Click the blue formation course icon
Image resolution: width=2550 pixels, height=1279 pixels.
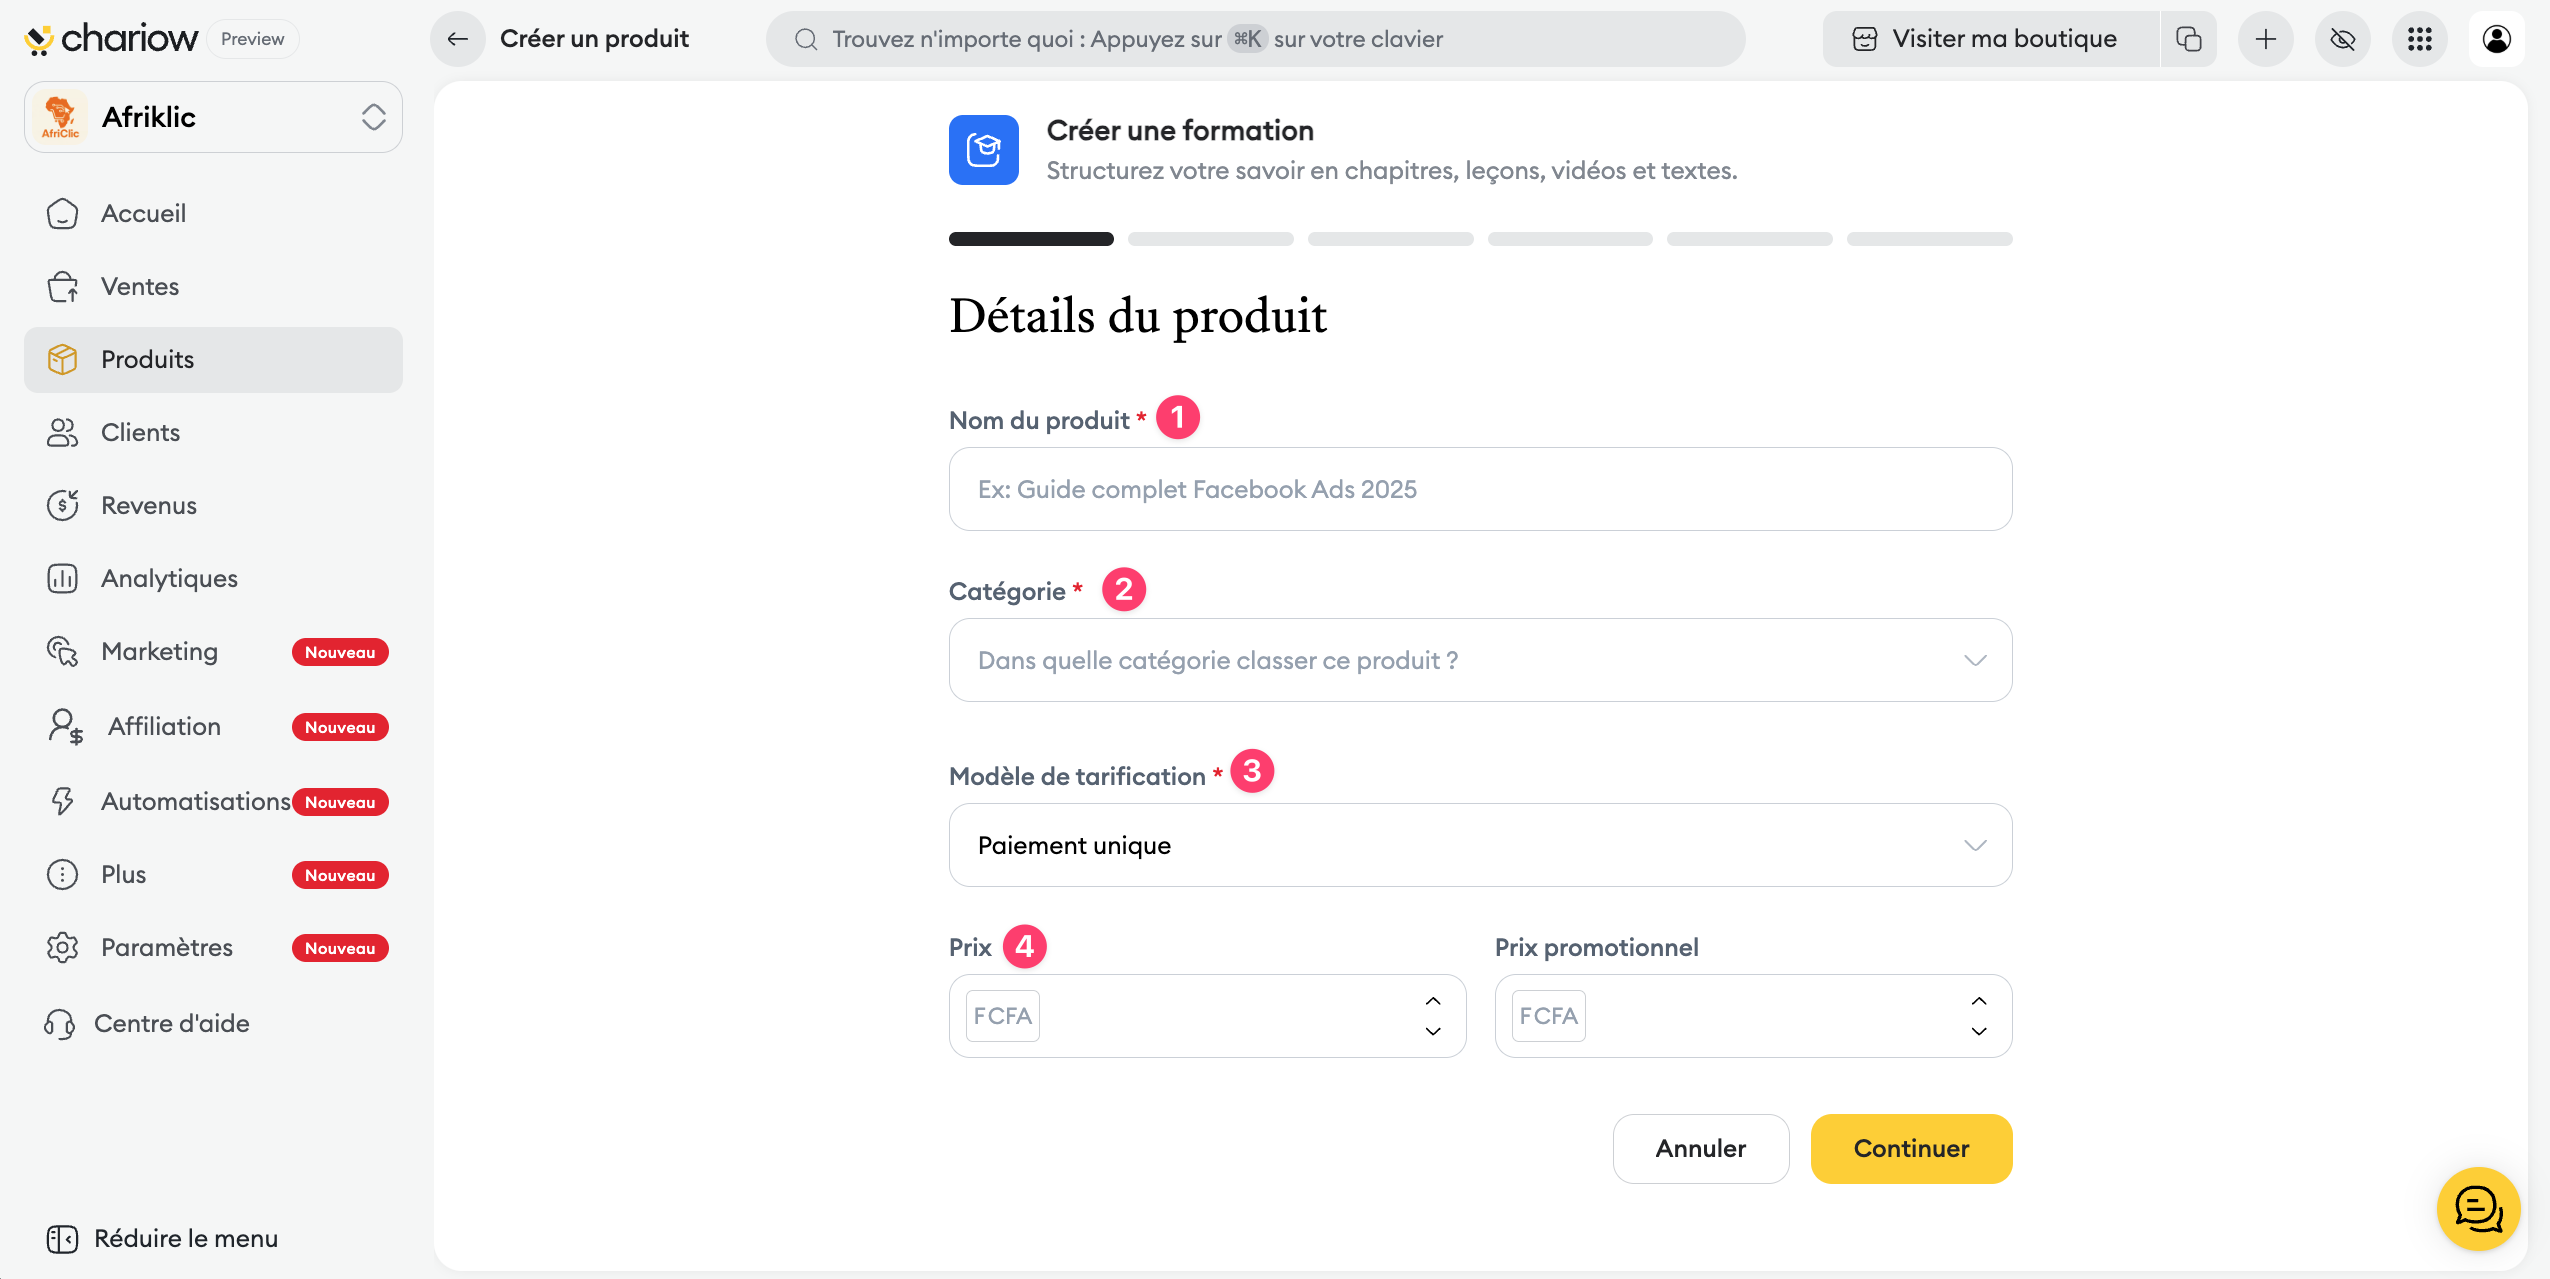click(983, 150)
